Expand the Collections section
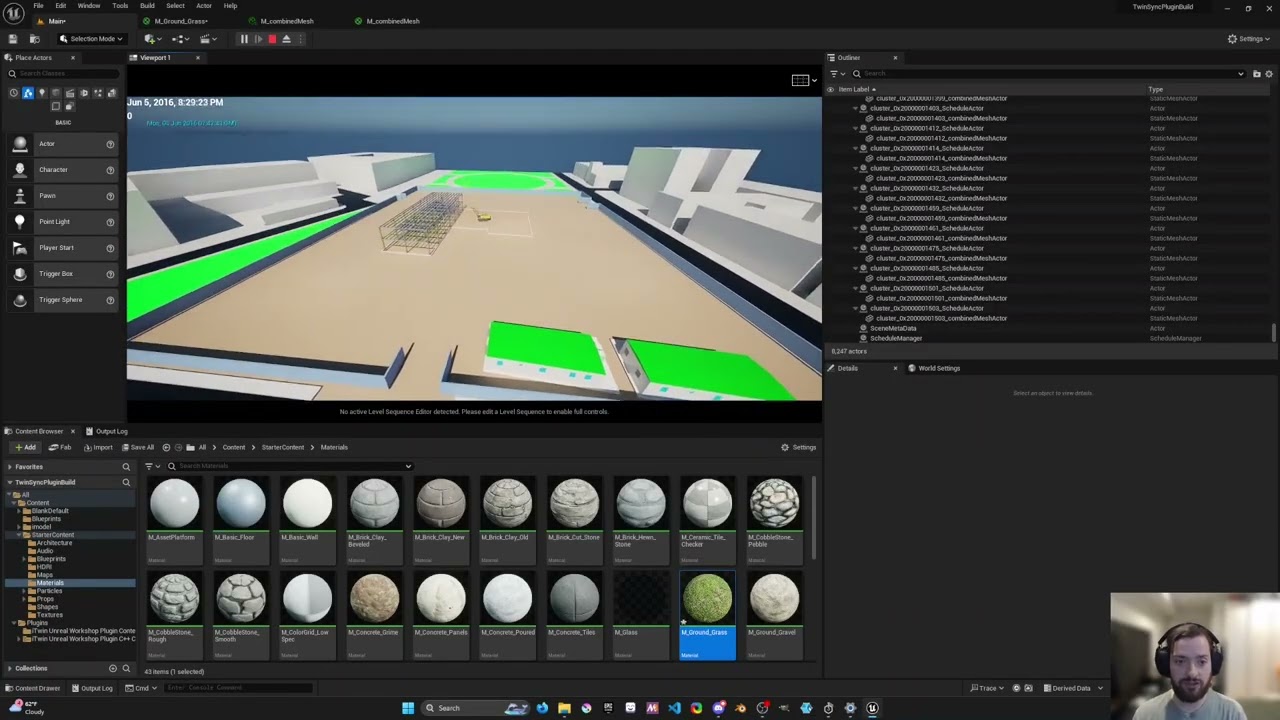This screenshot has height=720, width=1280. (x=9, y=668)
